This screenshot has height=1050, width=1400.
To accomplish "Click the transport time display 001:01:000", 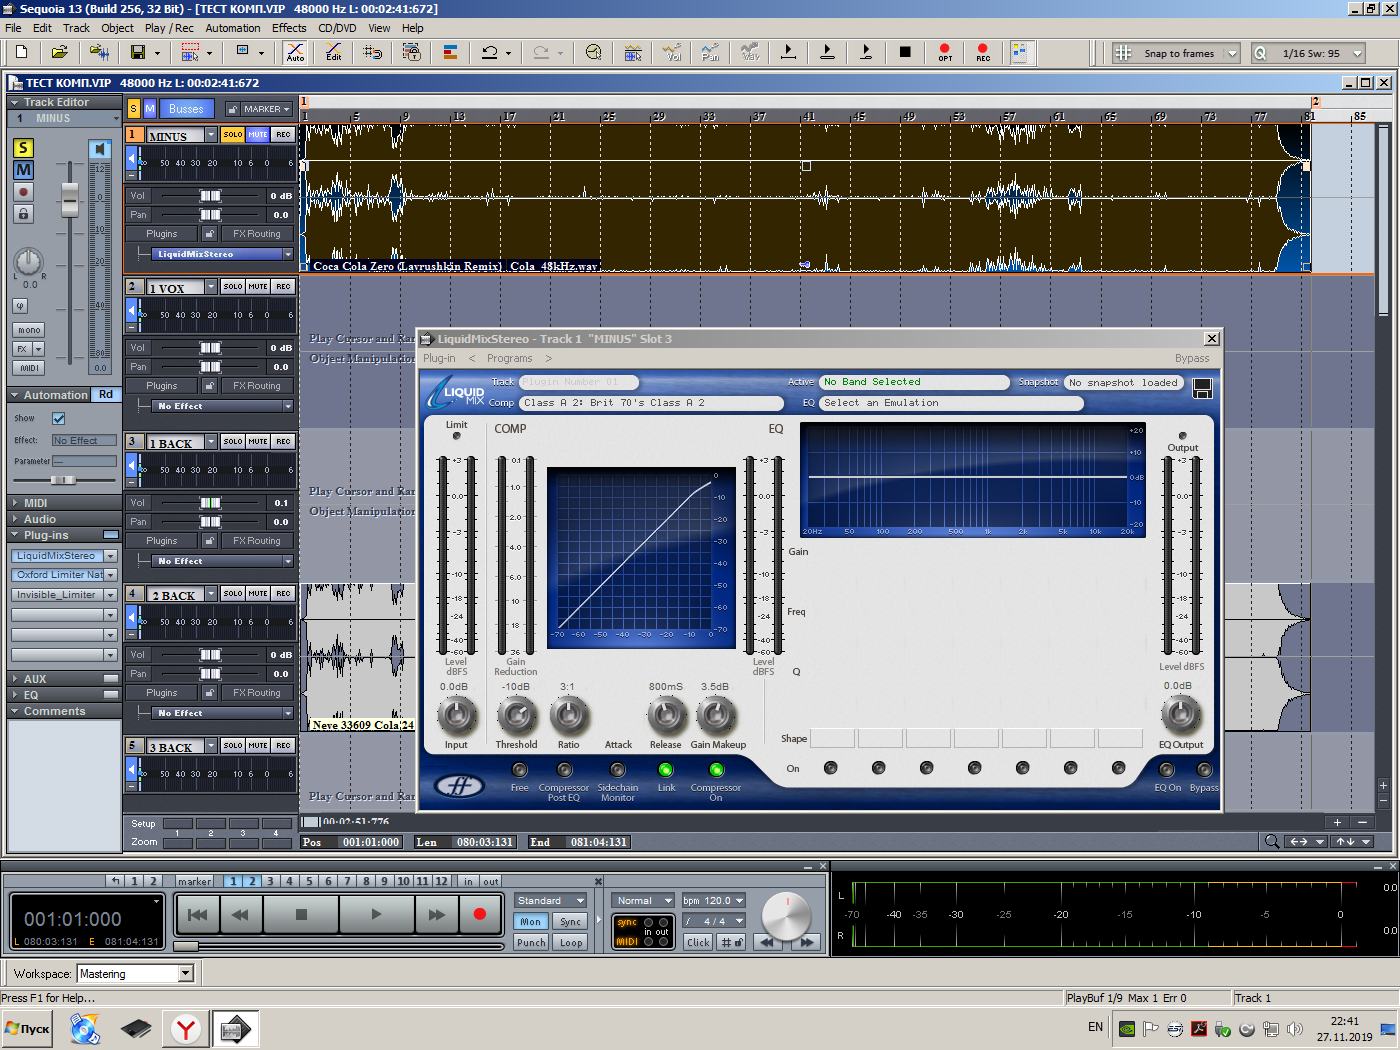I will 73,919.
